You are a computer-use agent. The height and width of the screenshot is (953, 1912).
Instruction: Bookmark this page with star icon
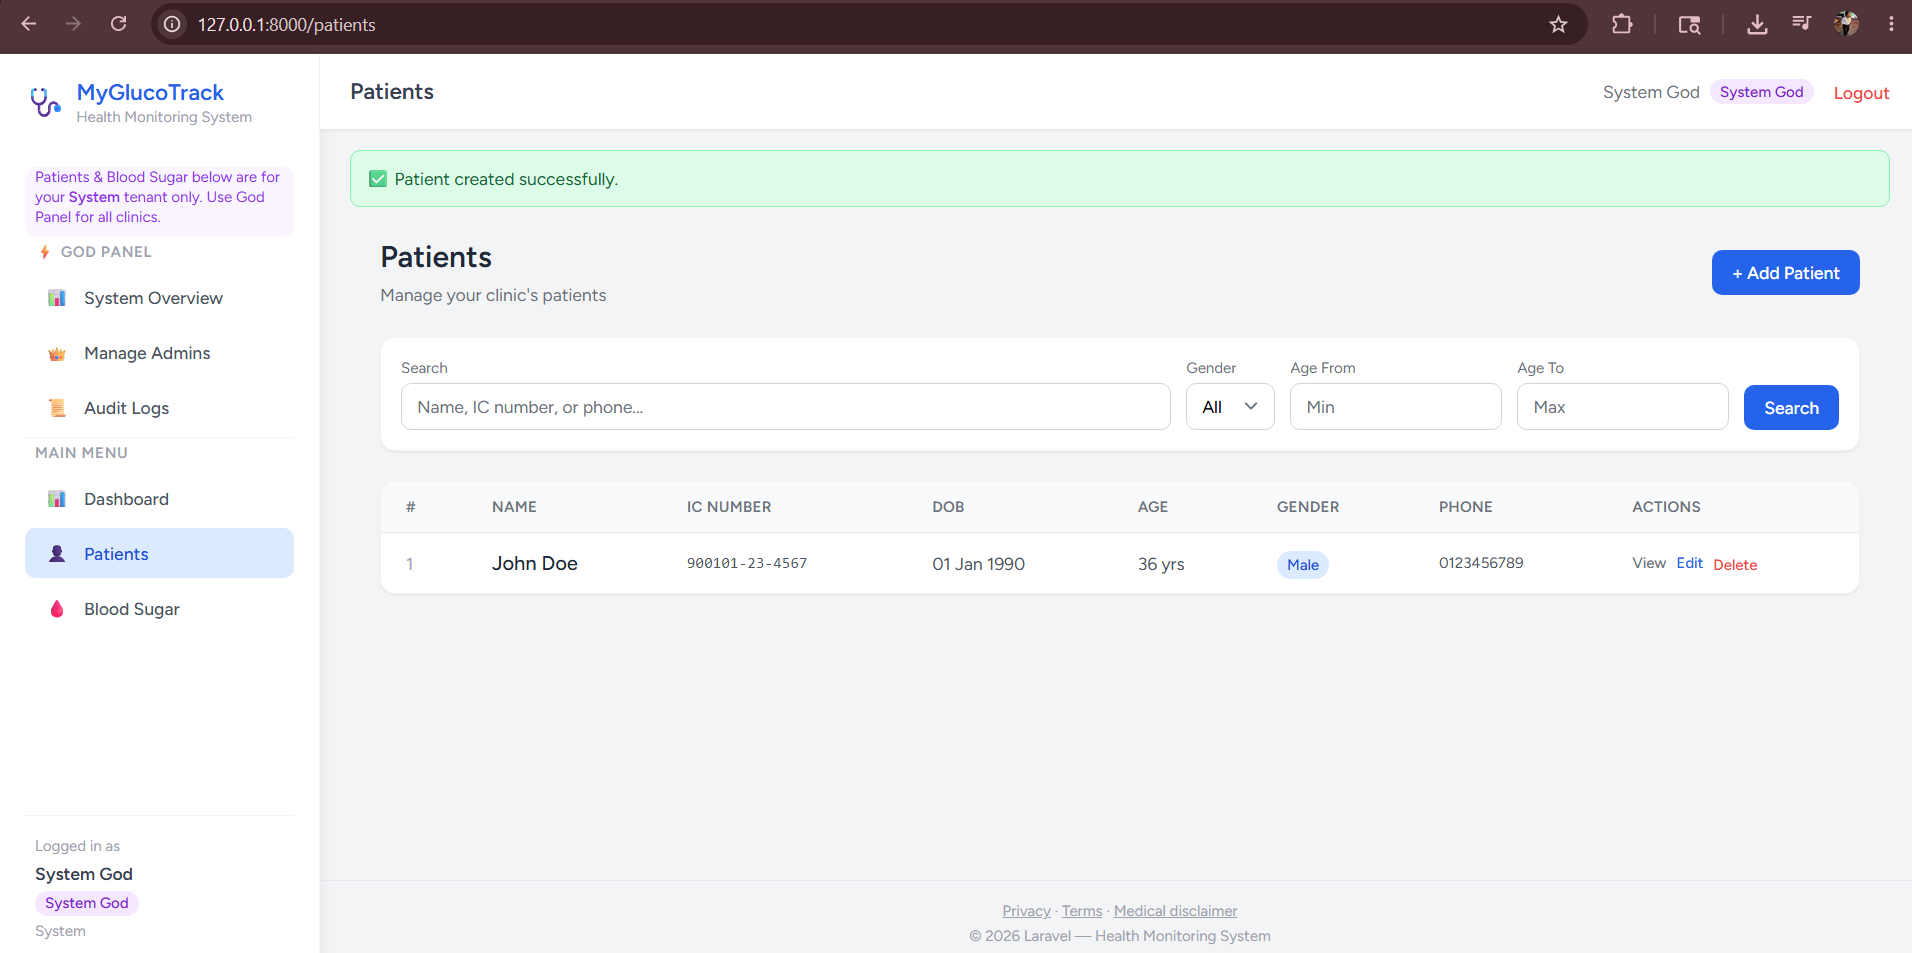pyautogui.click(x=1558, y=24)
